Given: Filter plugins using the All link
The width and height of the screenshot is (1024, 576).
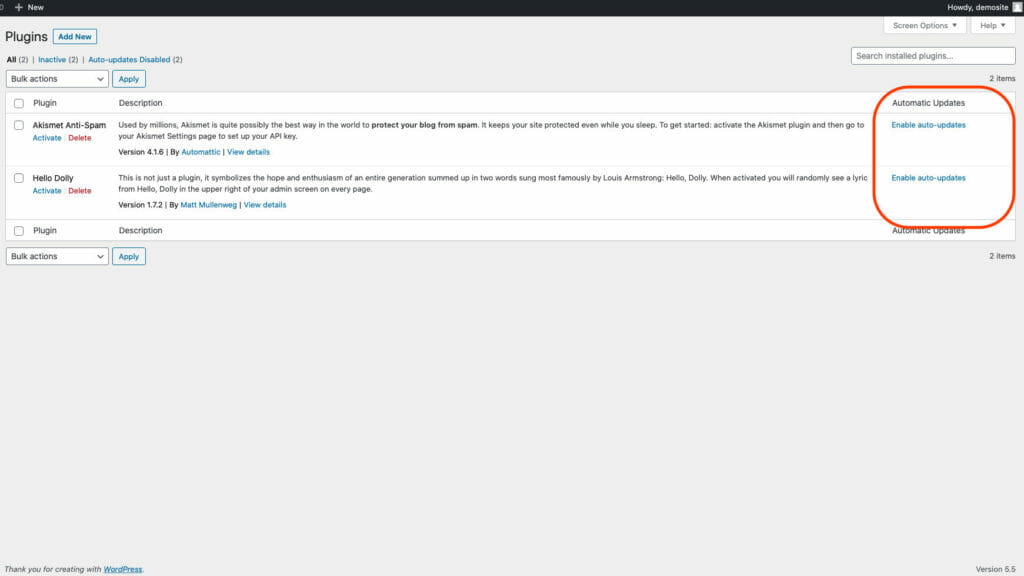Looking at the screenshot, I should point(11,59).
